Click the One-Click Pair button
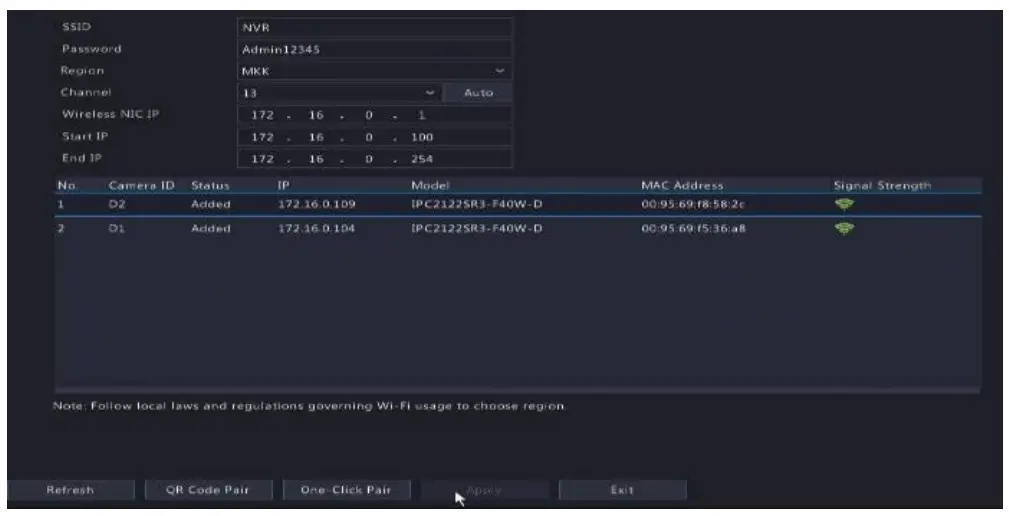This screenshot has height=516, width=1009. point(346,490)
